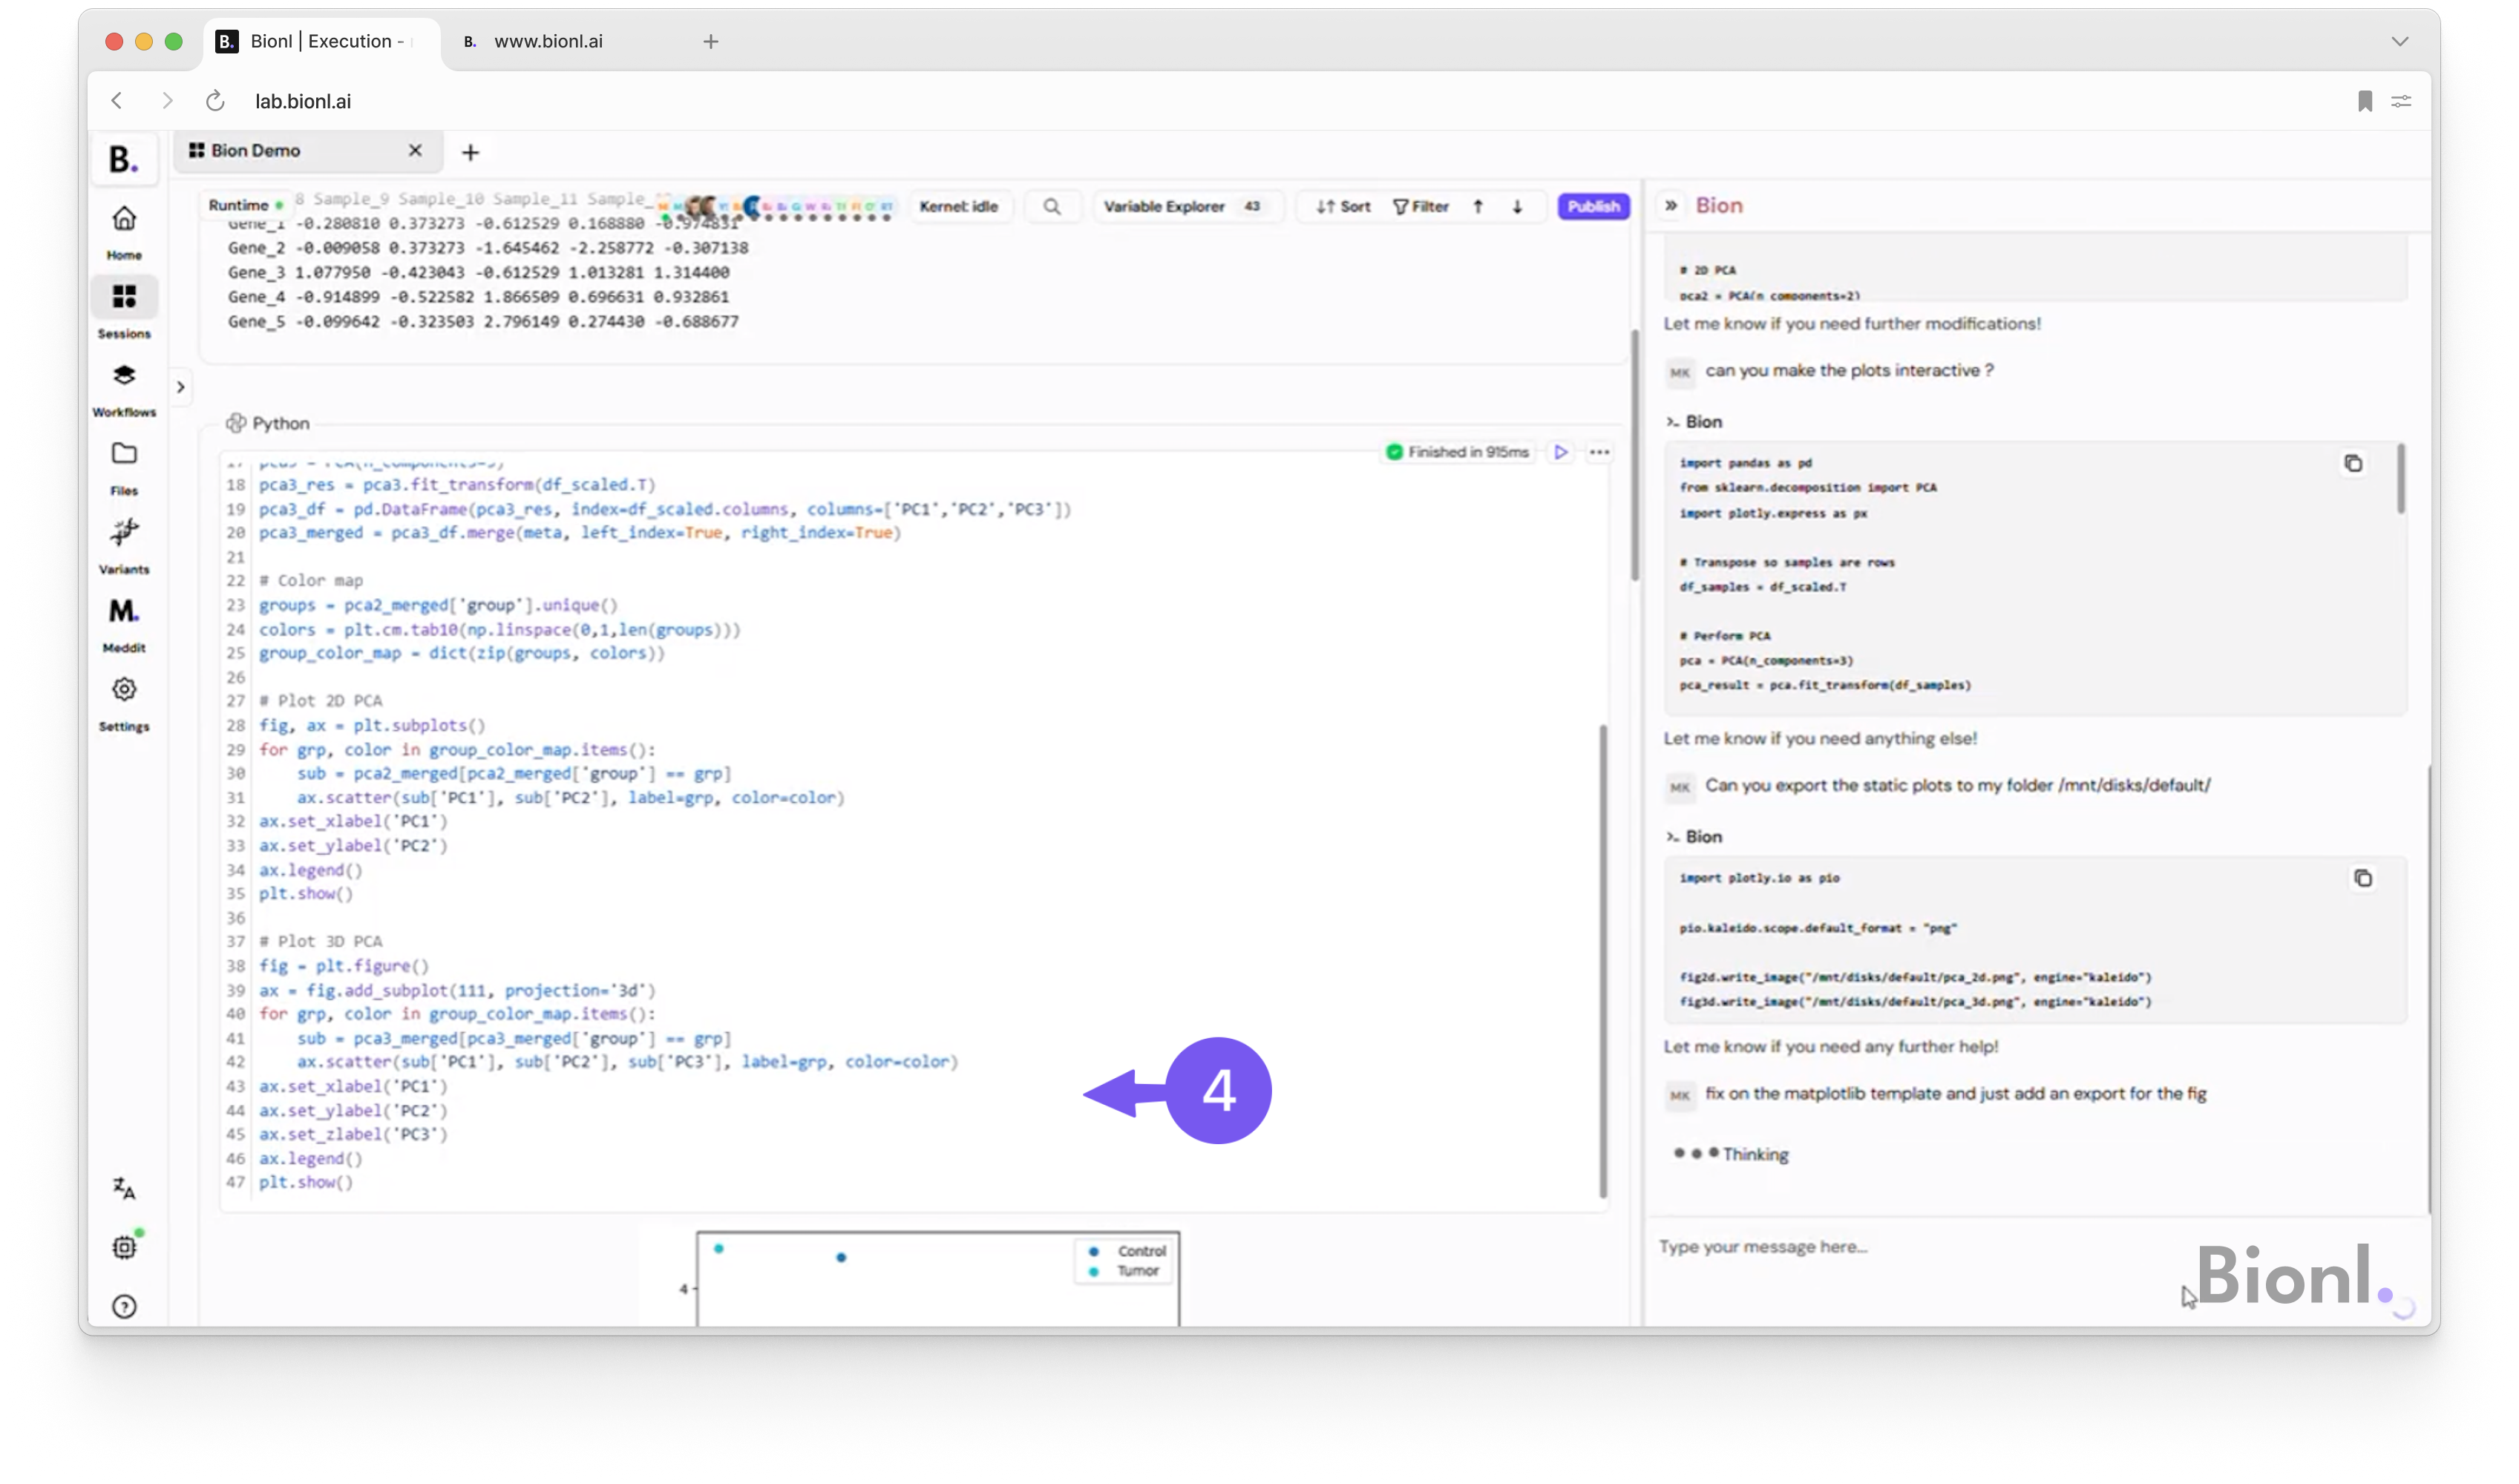The image size is (2519, 1484).
Task: Click the Python cell label
Action: pos(268,423)
